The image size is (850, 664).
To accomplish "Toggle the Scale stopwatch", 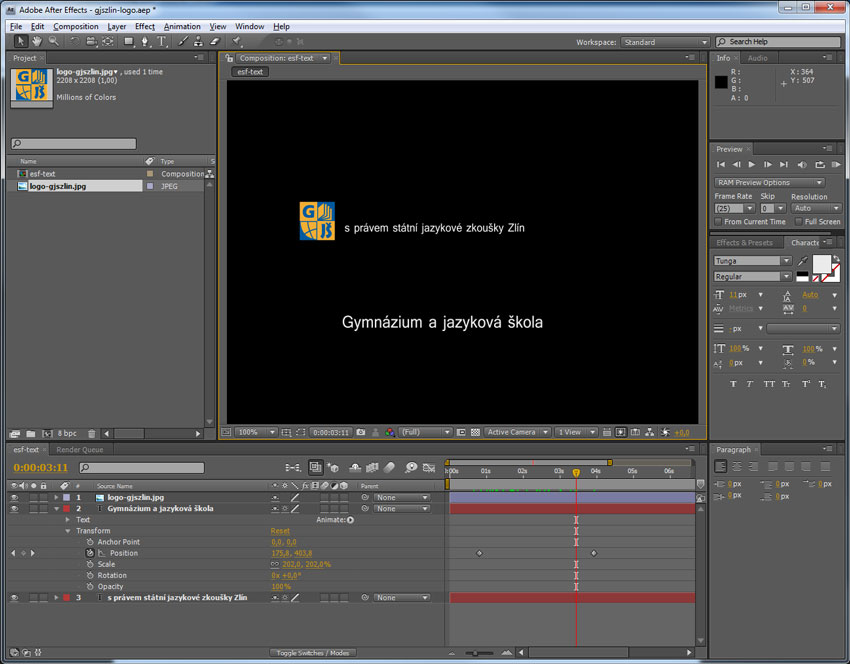I will click(x=90, y=564).
